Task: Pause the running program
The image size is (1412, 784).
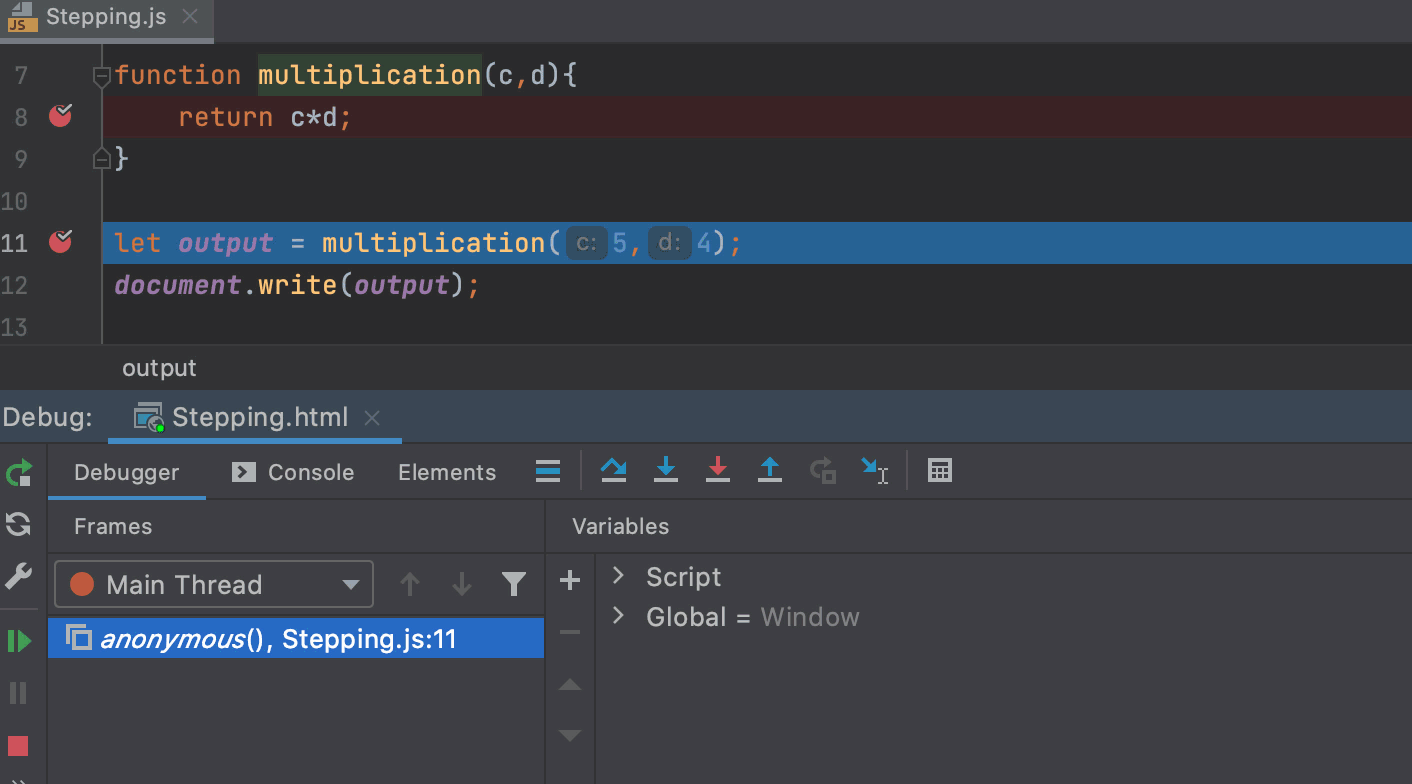Action: 19,692
